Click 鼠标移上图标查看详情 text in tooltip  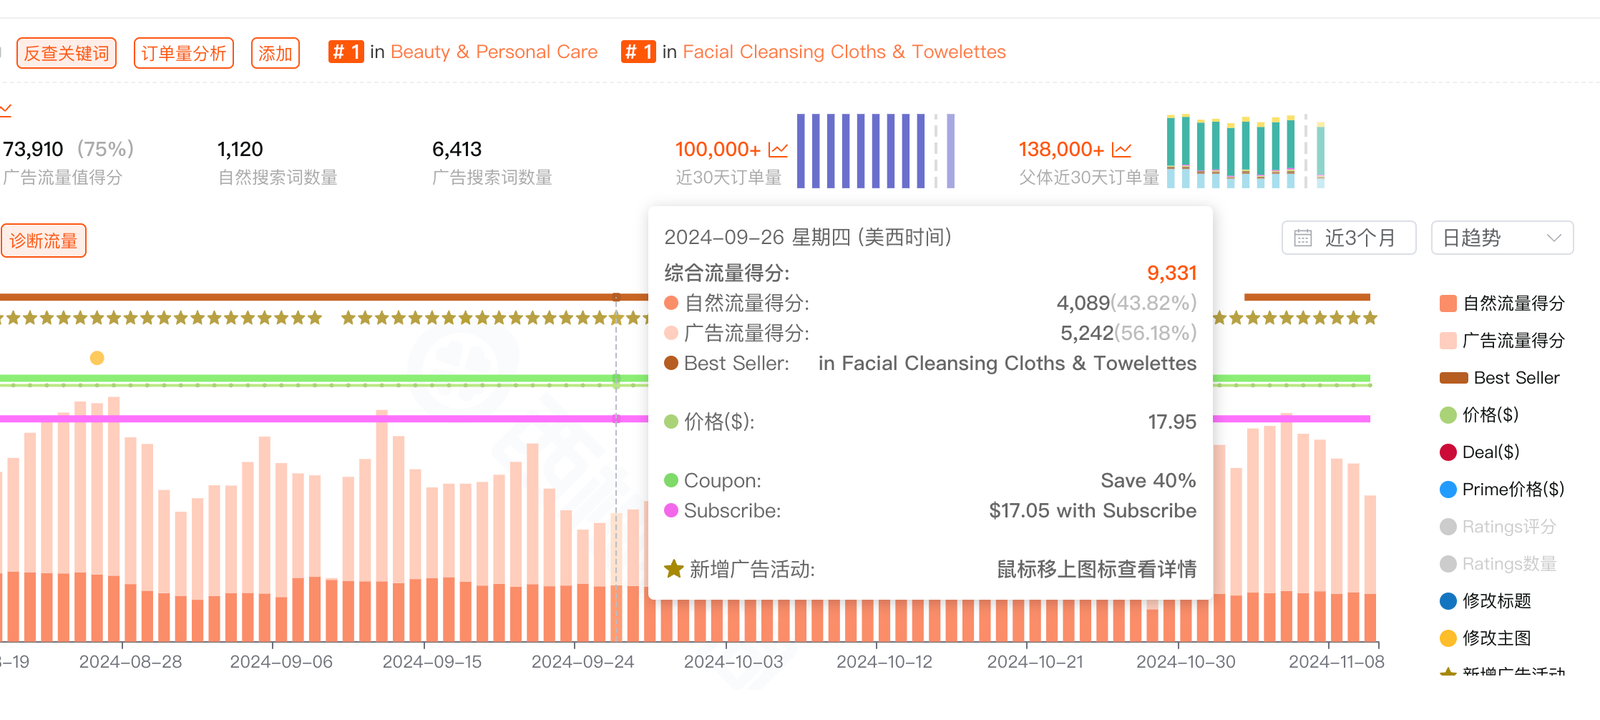1096,570
